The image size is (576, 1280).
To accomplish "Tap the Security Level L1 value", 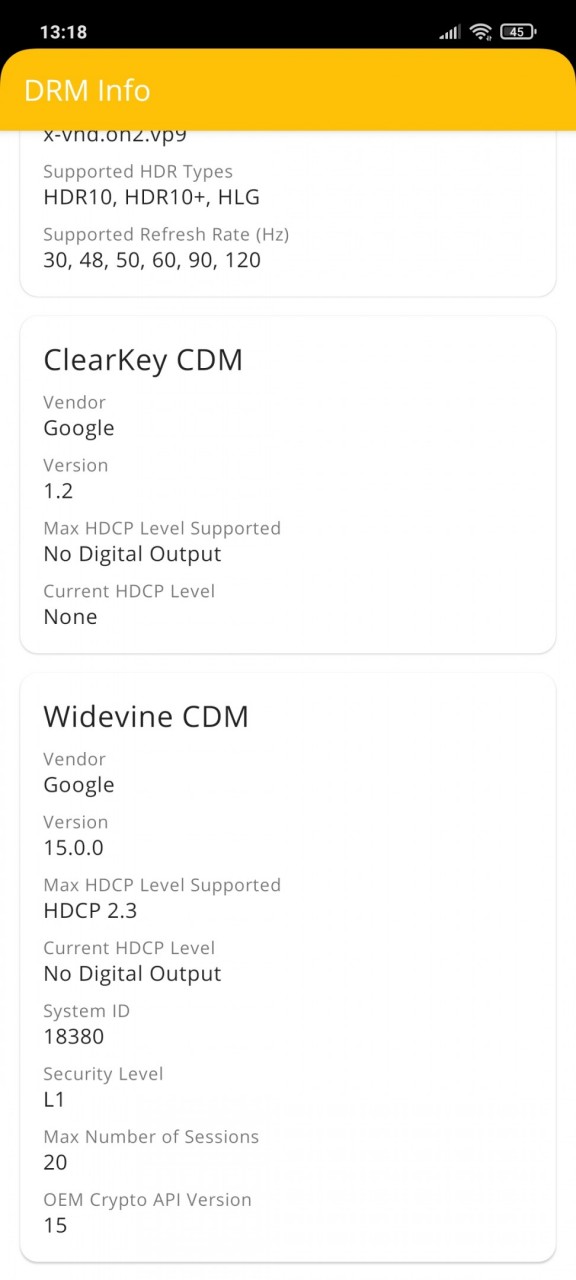I will click(x=54, y=1100).
